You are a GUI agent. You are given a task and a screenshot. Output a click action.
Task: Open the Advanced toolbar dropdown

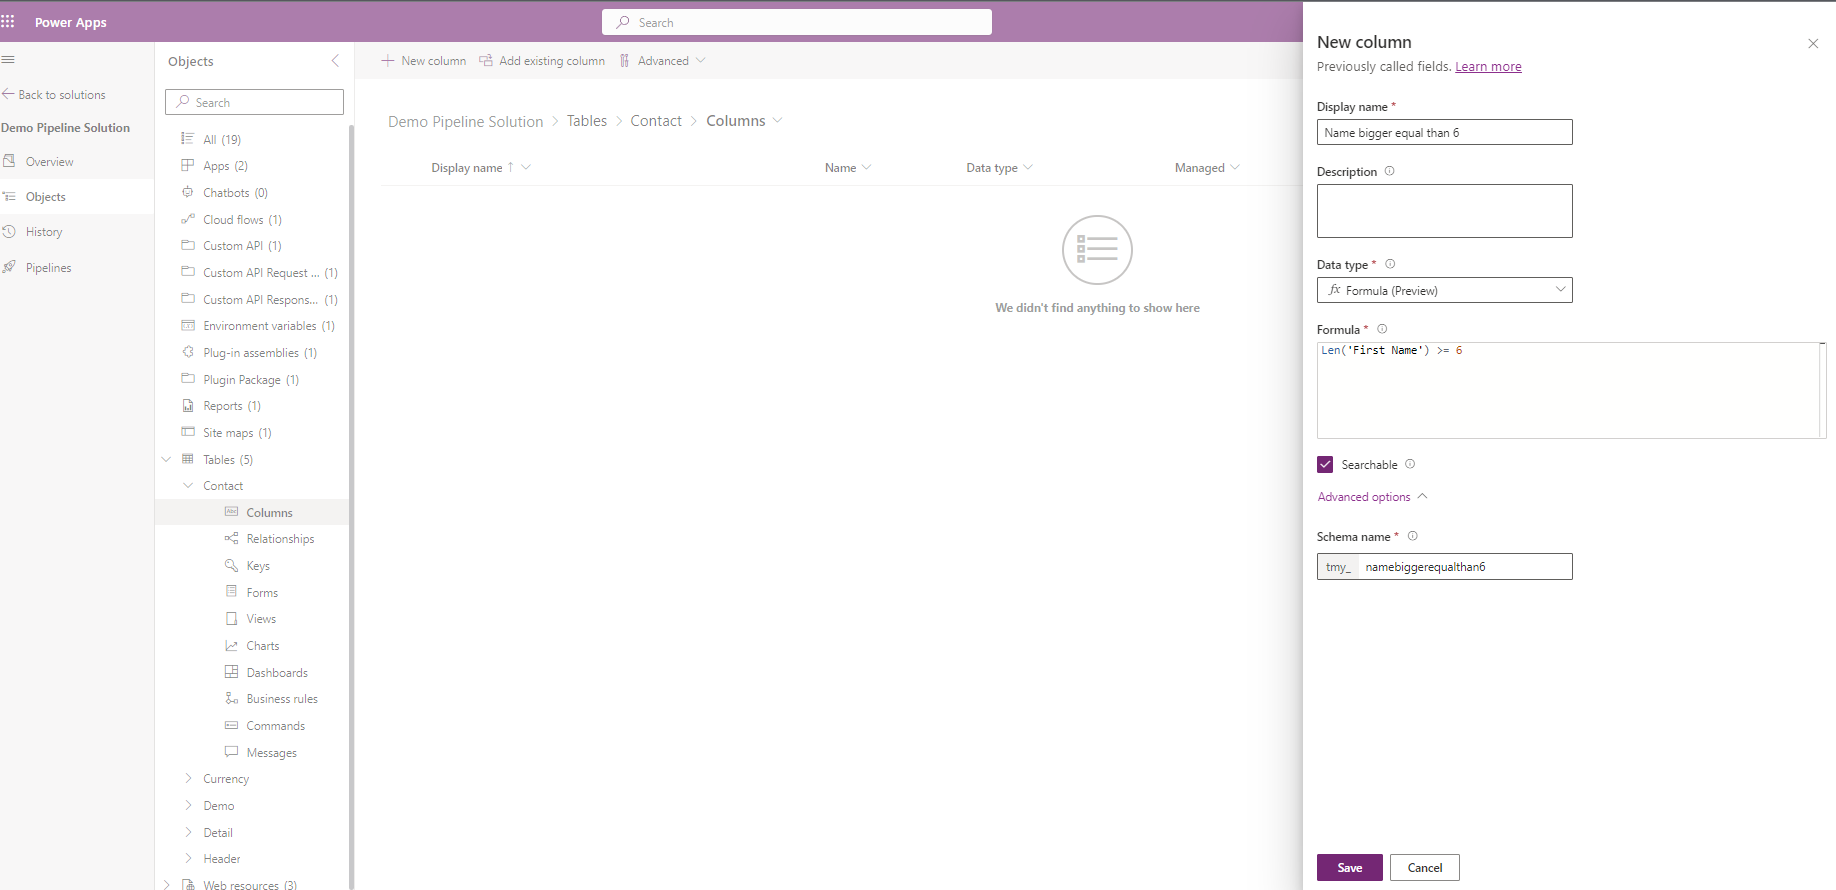[663, 61]
